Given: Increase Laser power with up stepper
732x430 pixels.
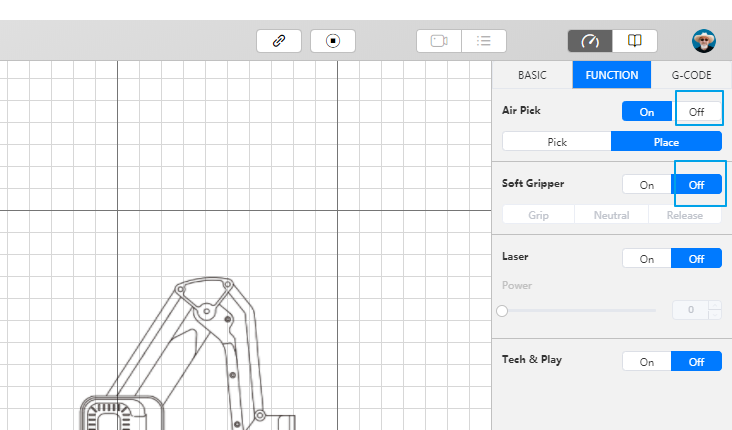Looking at the screenshot, I should tap(715, 305).
